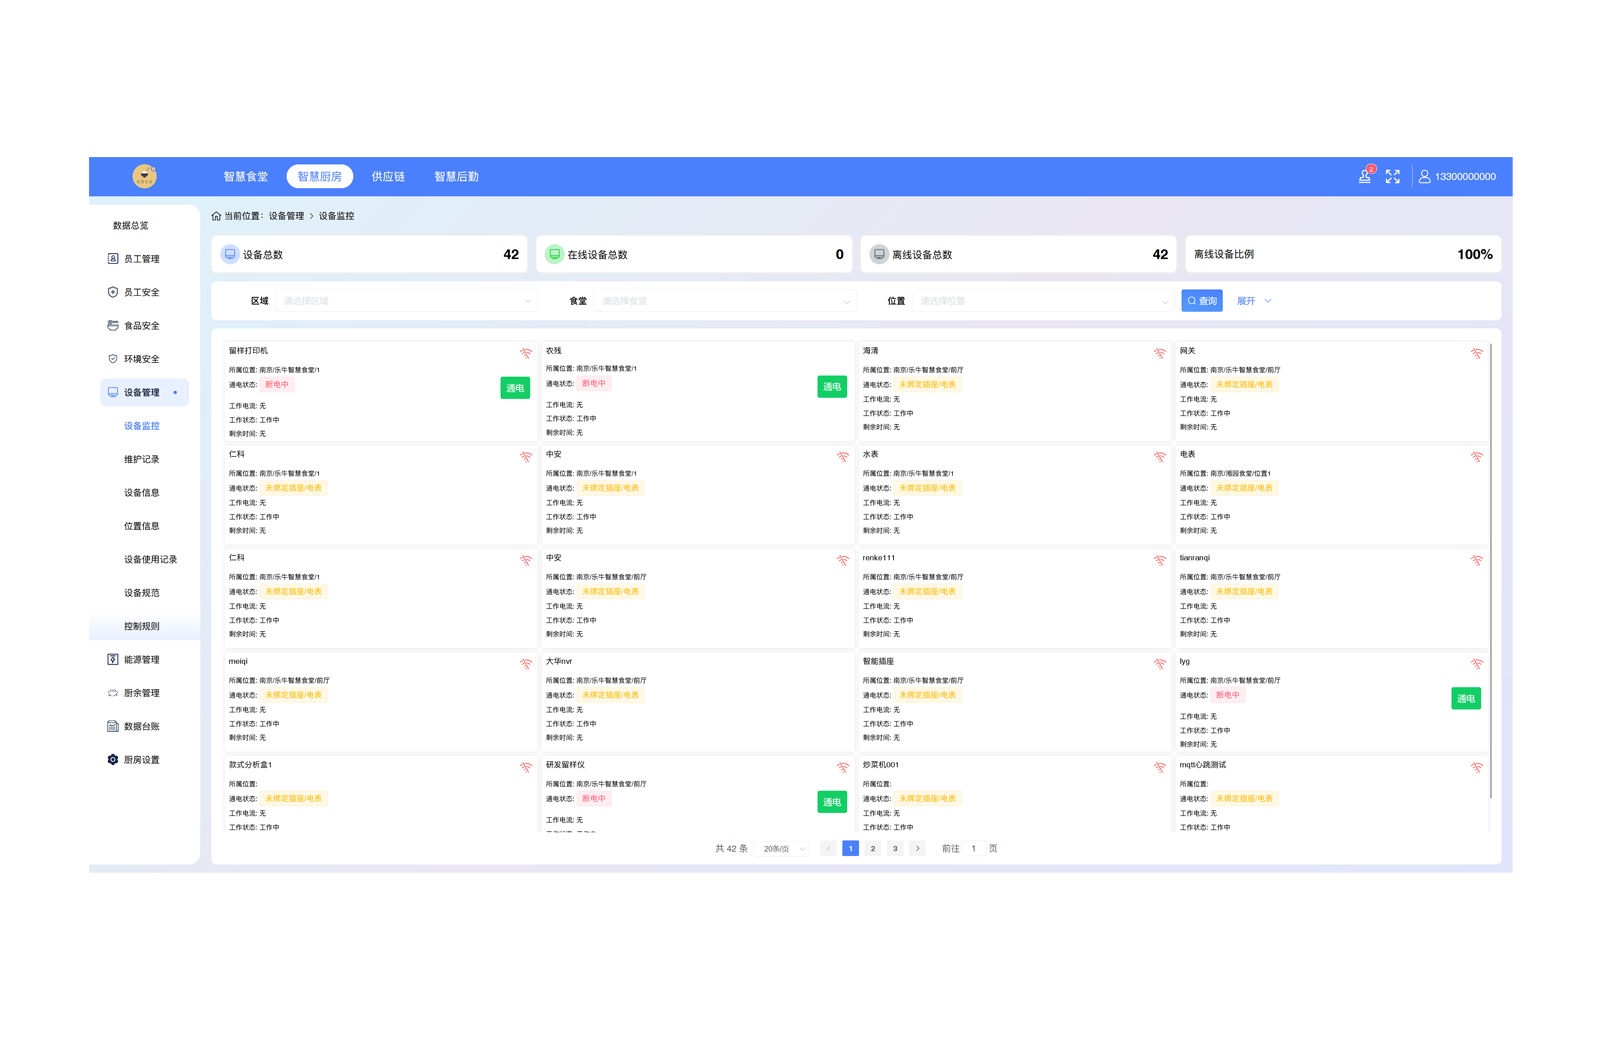Click 通电 button on 留样打印机 card
This screenshot has width=1600, height=1040.
tap(515, 388)
